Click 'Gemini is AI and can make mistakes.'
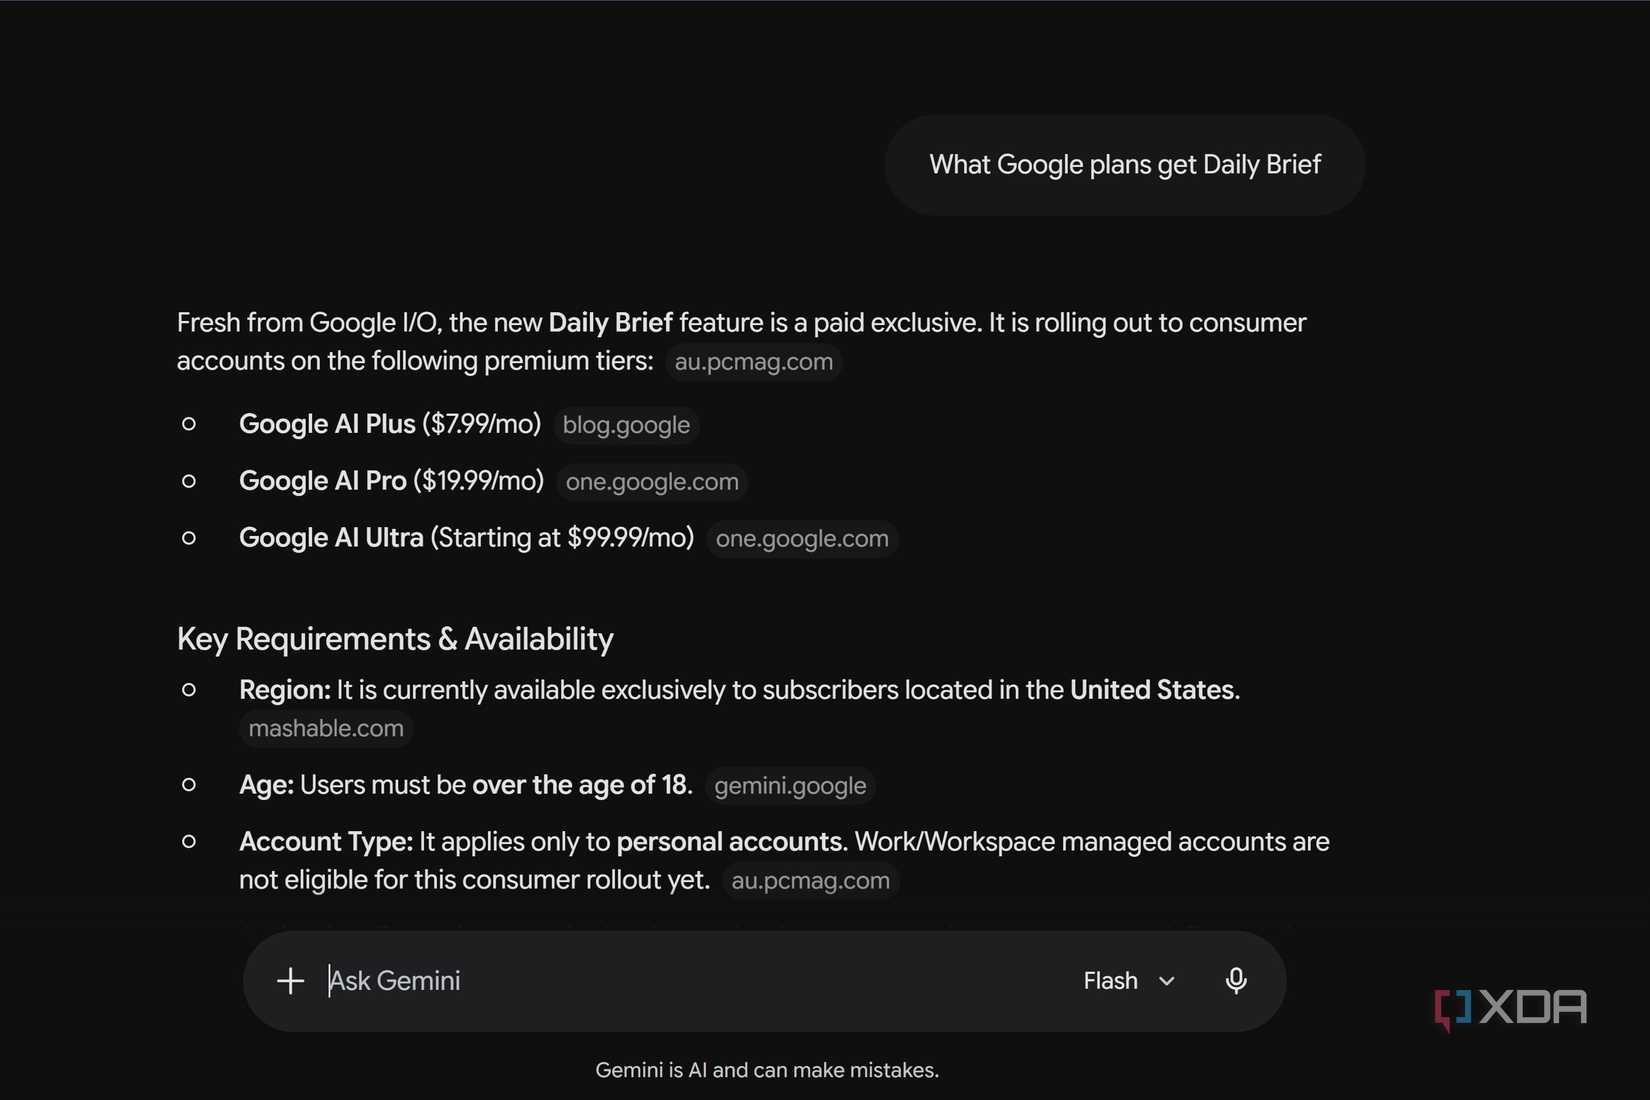 (767, 1070)
